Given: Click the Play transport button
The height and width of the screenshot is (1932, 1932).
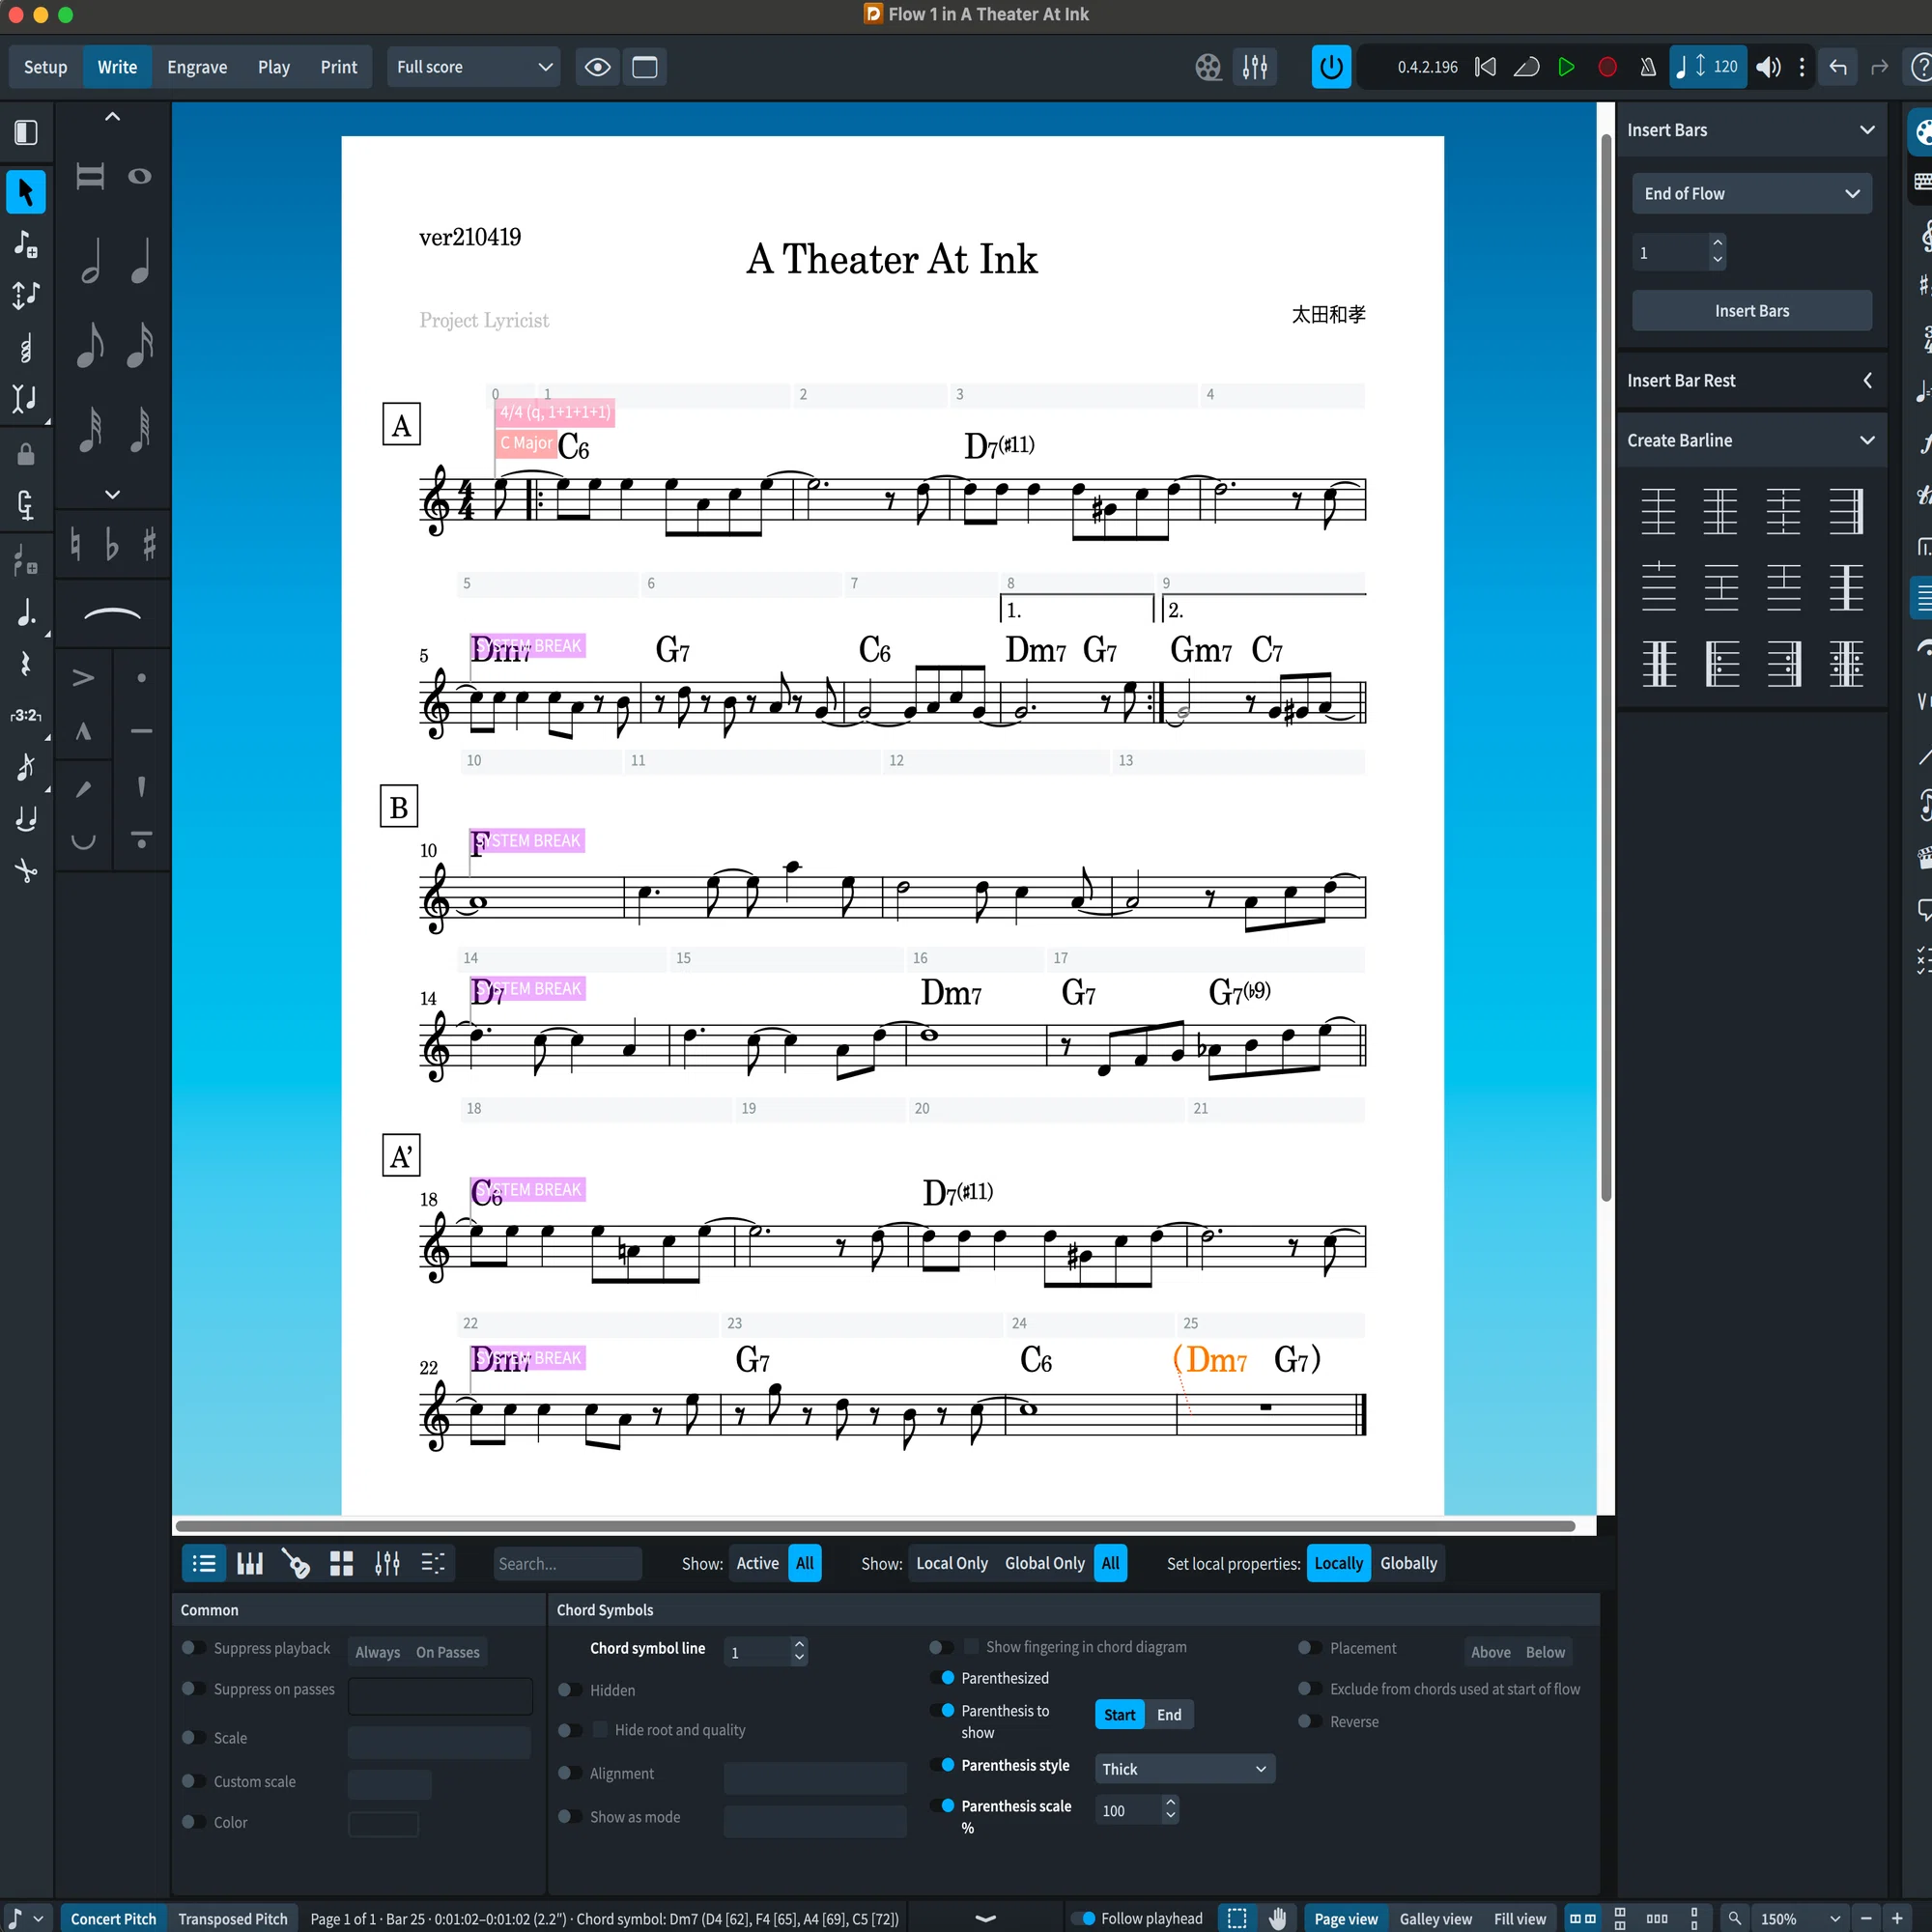Looking at the screenshot, I should (1566, 67).
